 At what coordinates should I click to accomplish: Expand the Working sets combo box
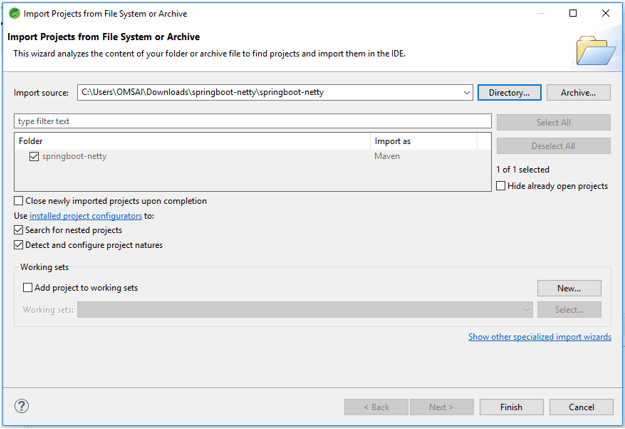coord(526,310)
